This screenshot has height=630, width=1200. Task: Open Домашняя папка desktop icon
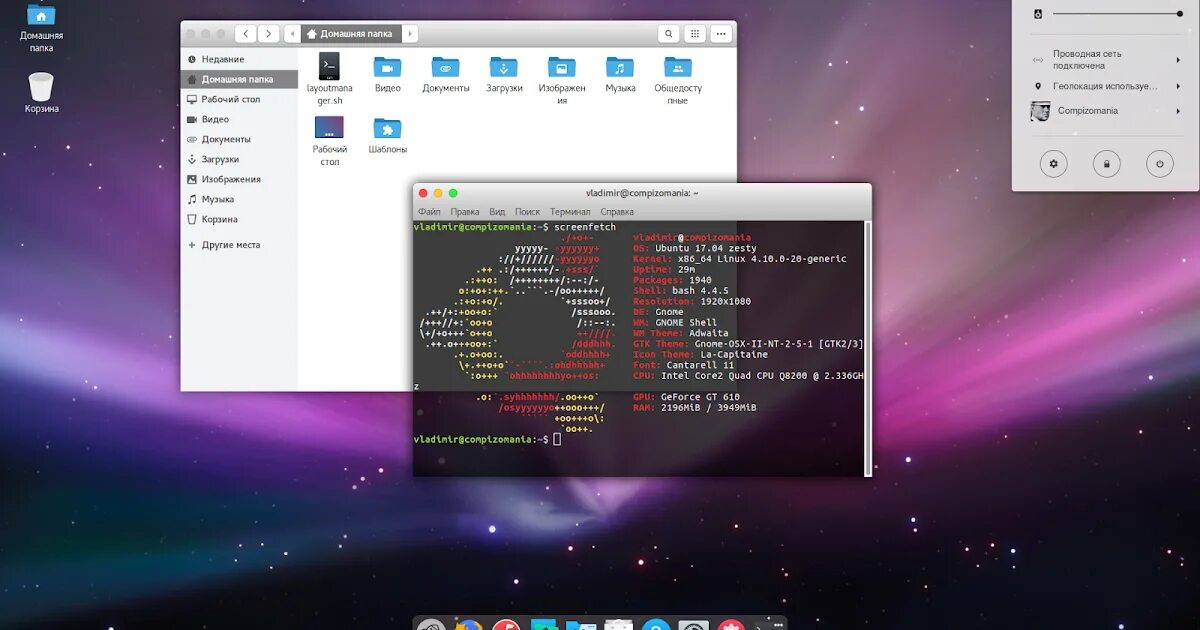[41, 27]
